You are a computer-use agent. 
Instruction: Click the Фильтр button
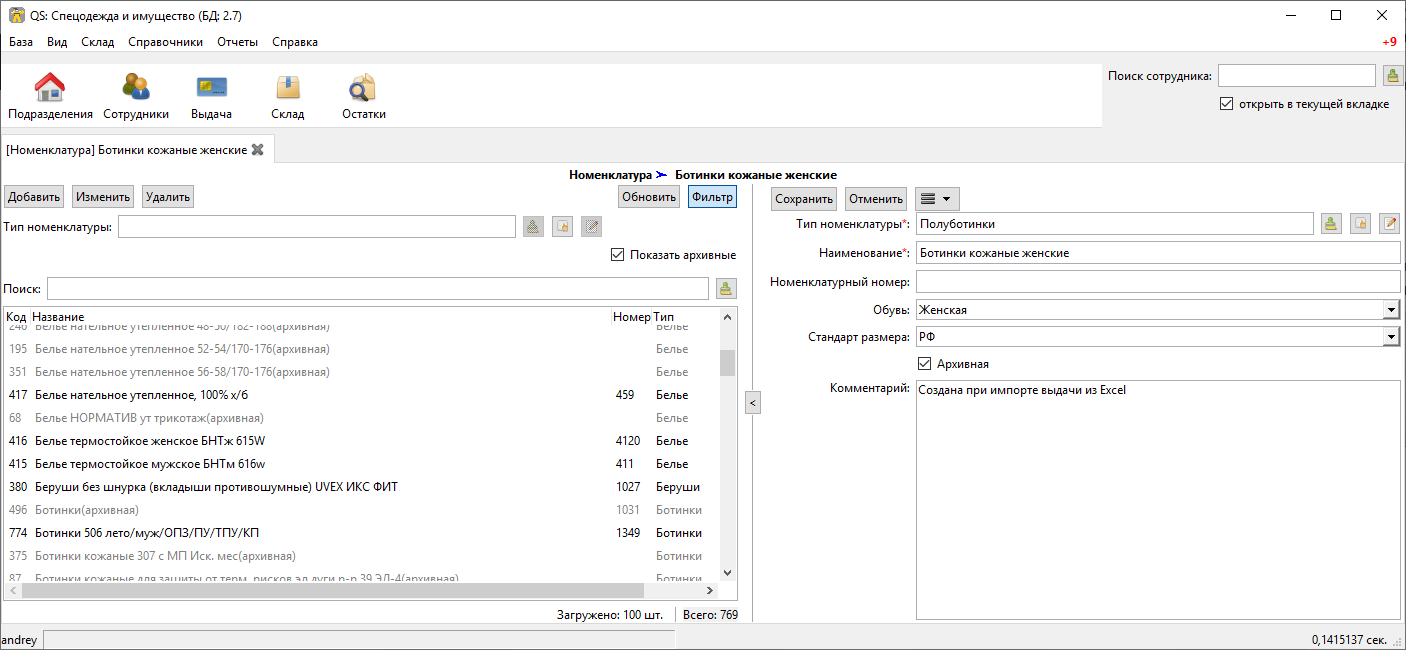(x=712, y=197)
